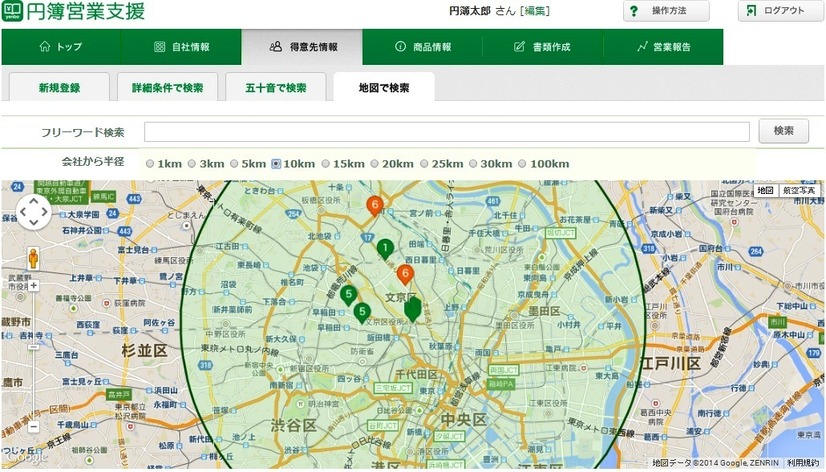Select the 10km radius option
This screenshot has width=826, height=472.
(276, 164)
